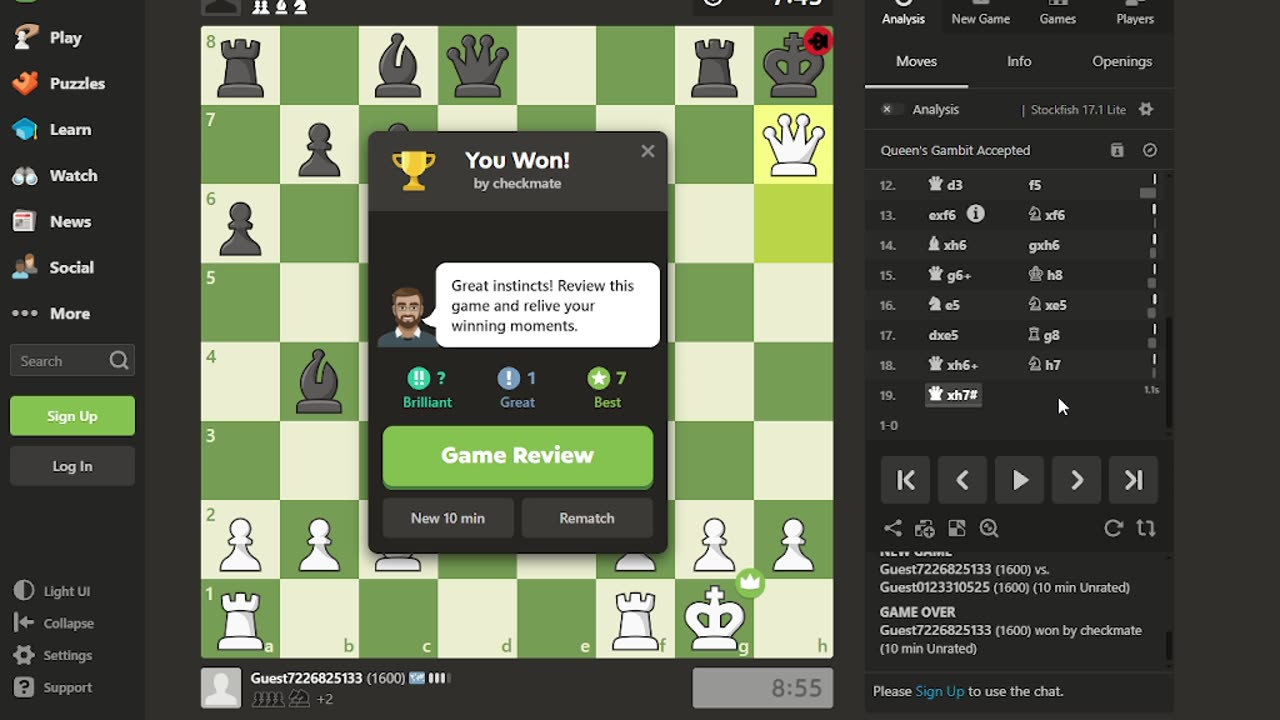The image size is (1280, 720).
Task: Click the trophy icon in dialog
Action: (413, 170)
